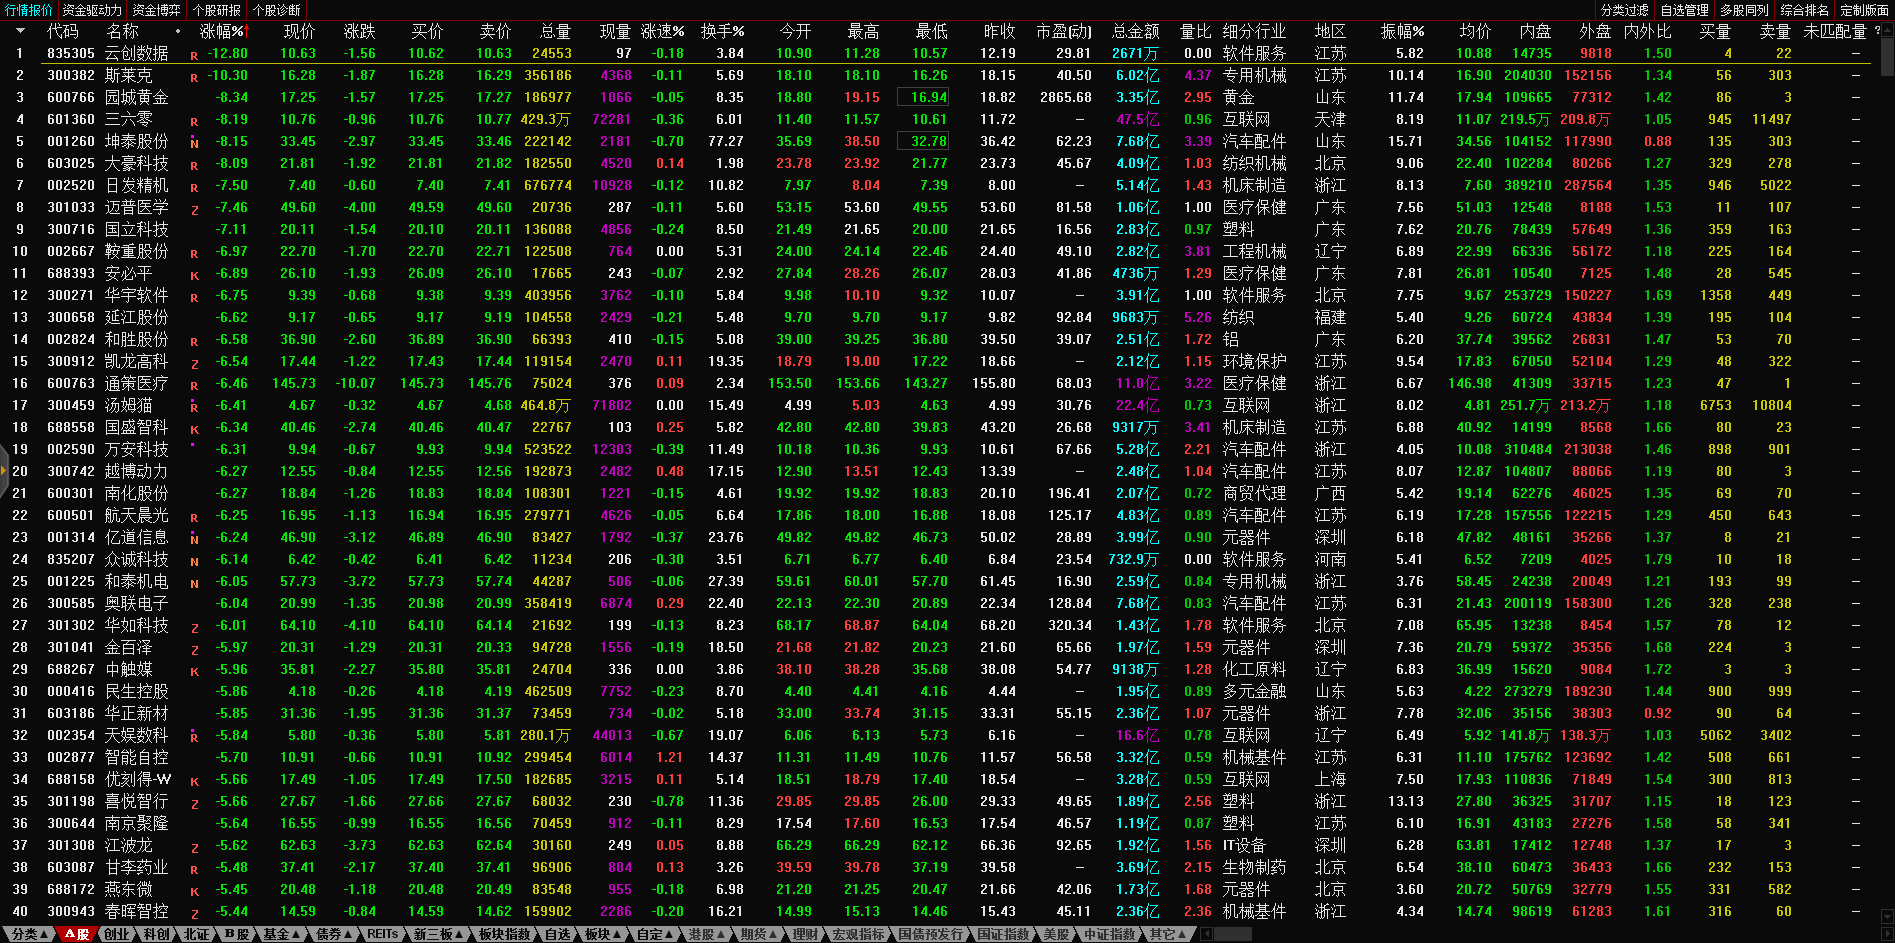Switch to the 资金驱动力 tab
The width and height of the screenshot is (1895, 943).
(x=92, y=10)
